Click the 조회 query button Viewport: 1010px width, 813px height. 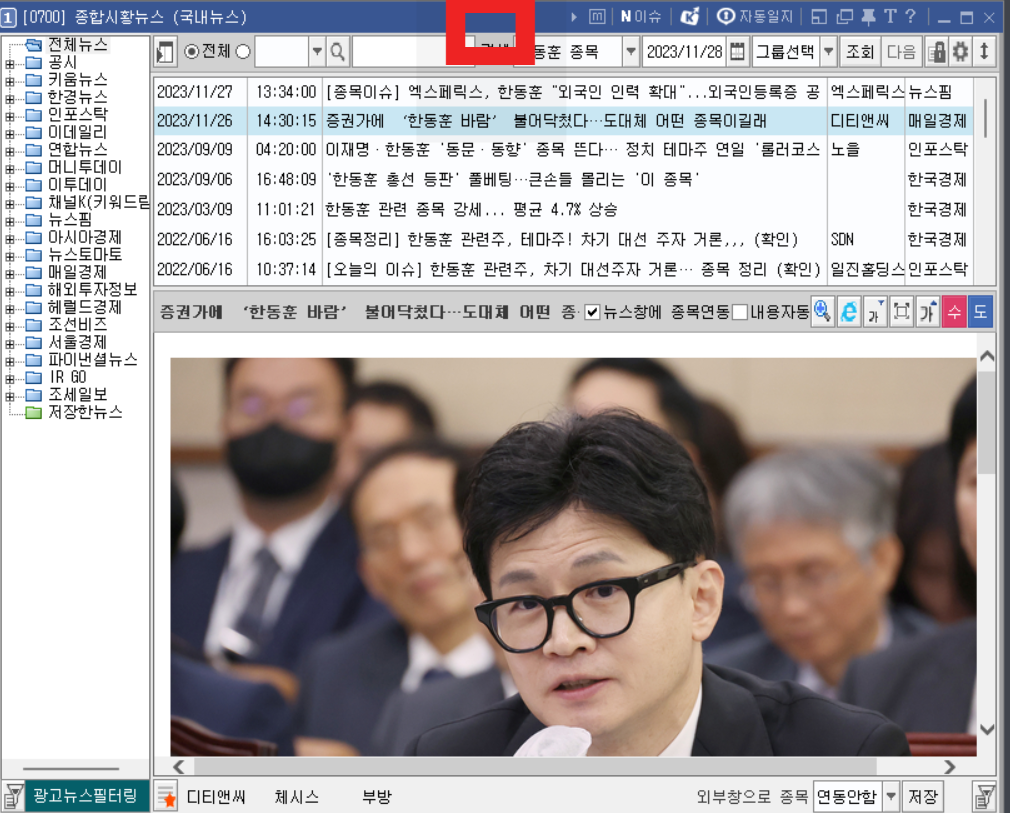pyautogui.click(x=861, y=52)
